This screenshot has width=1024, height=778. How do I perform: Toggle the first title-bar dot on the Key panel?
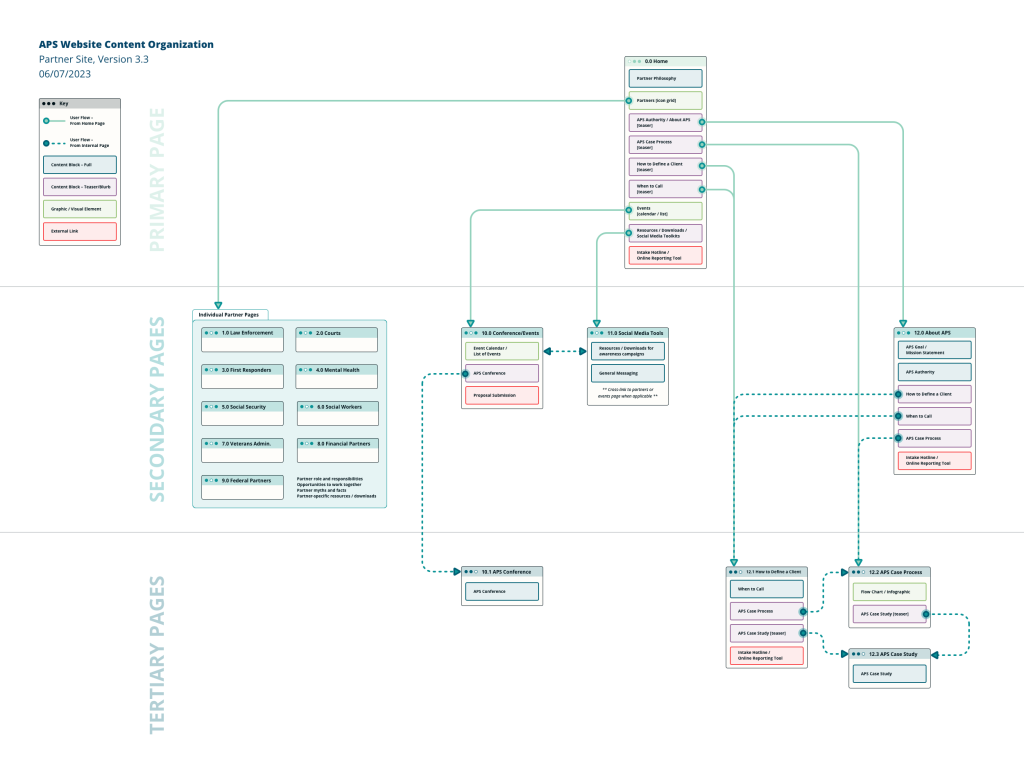point(45,103)
